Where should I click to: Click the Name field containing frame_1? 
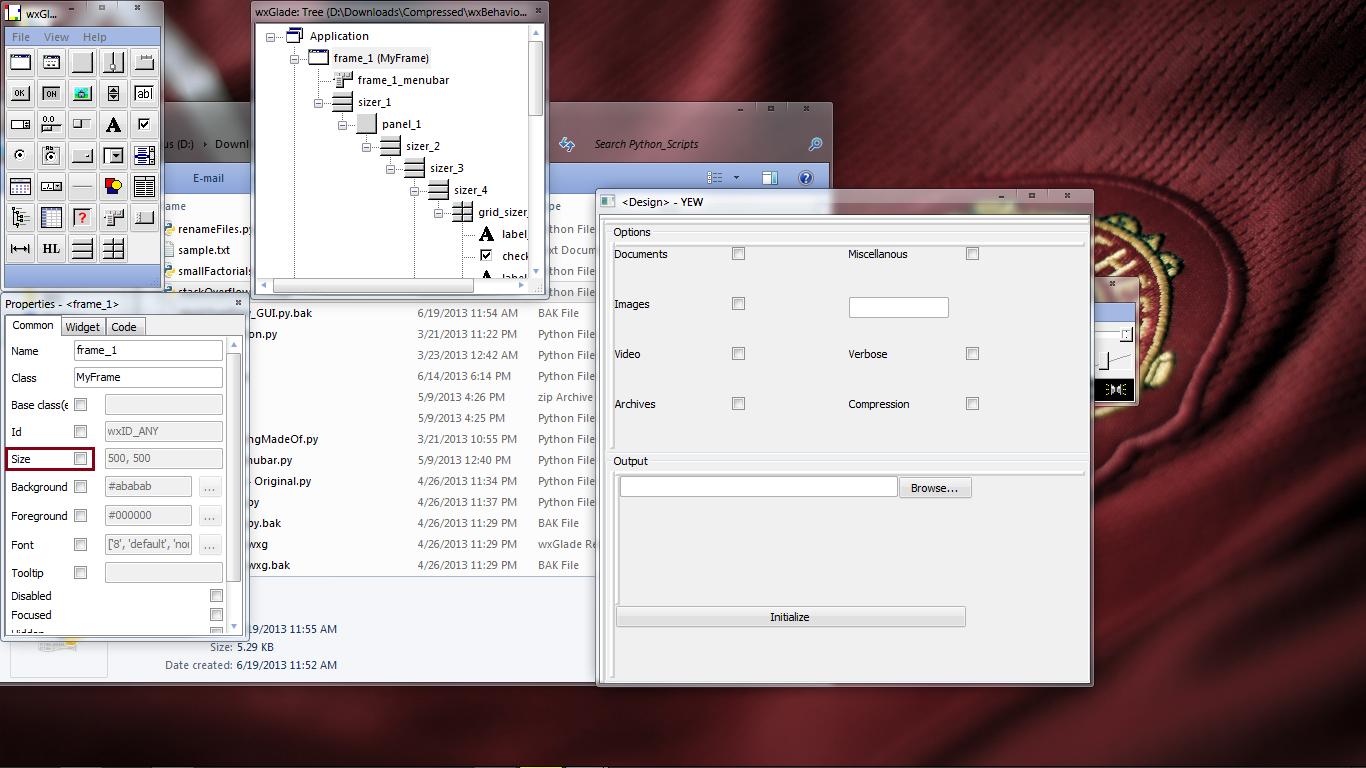(148, 351)
